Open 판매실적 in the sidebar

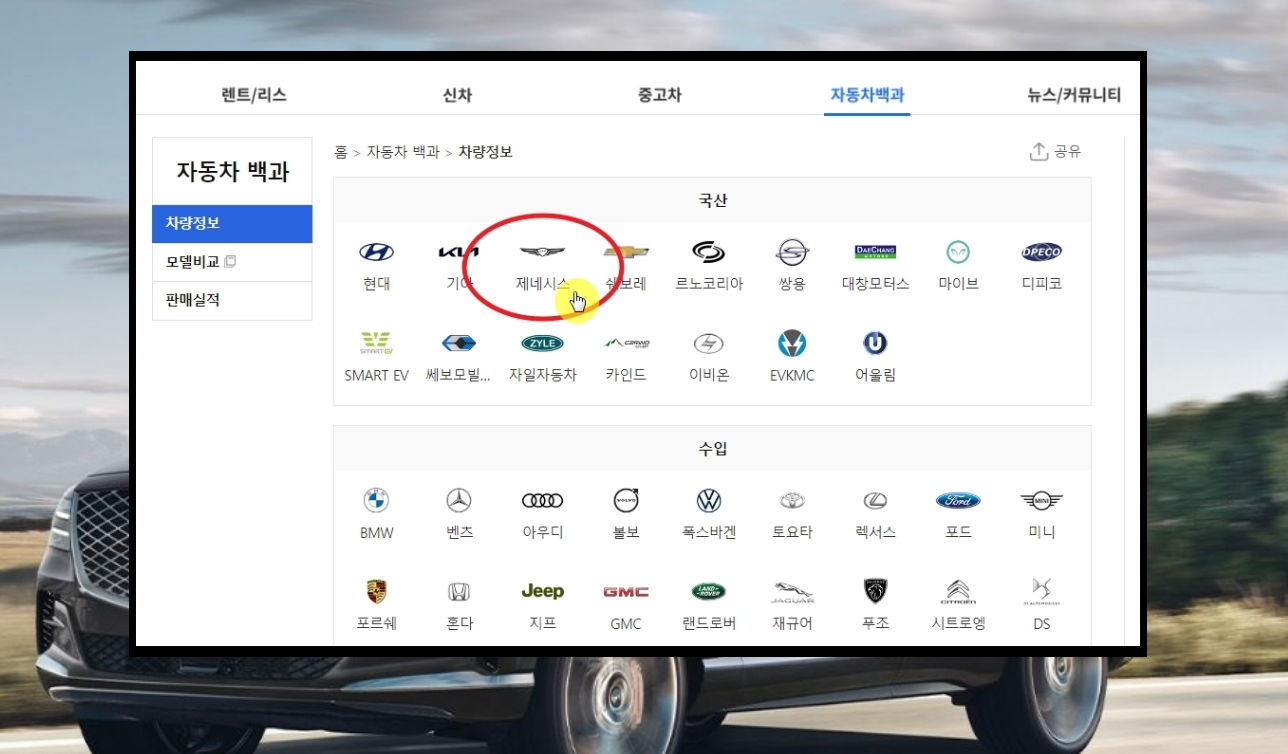pos(232,300)
